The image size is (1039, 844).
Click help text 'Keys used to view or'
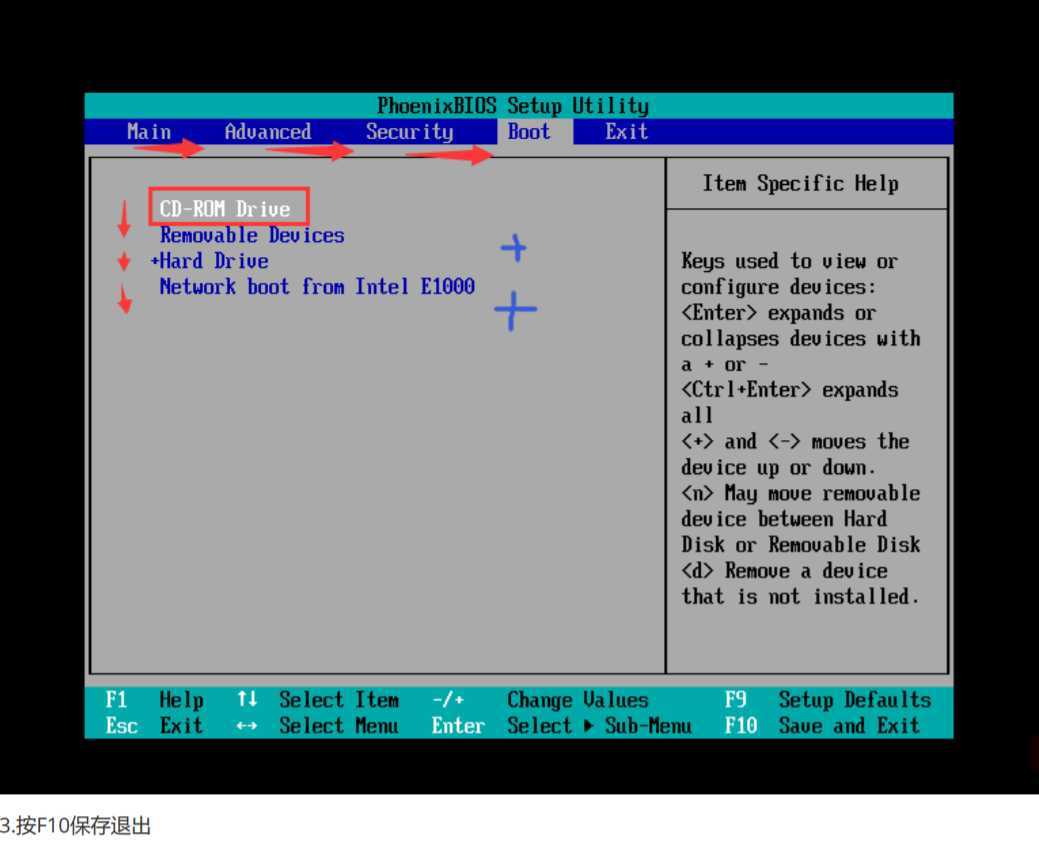[790, 260]
